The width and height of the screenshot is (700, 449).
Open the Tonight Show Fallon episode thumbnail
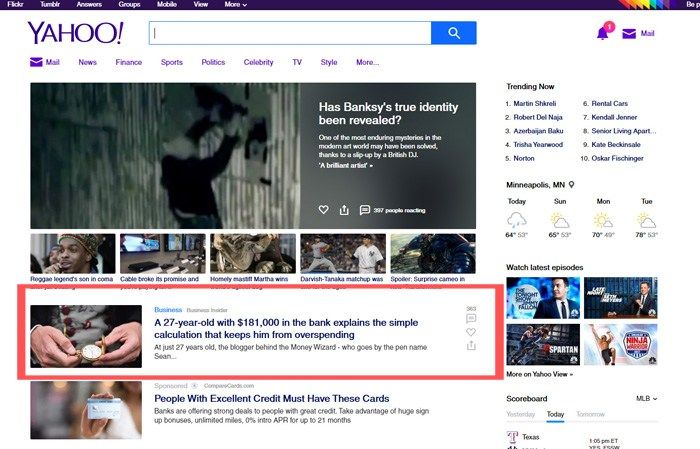pyautogui.click(x=543, y=298)
